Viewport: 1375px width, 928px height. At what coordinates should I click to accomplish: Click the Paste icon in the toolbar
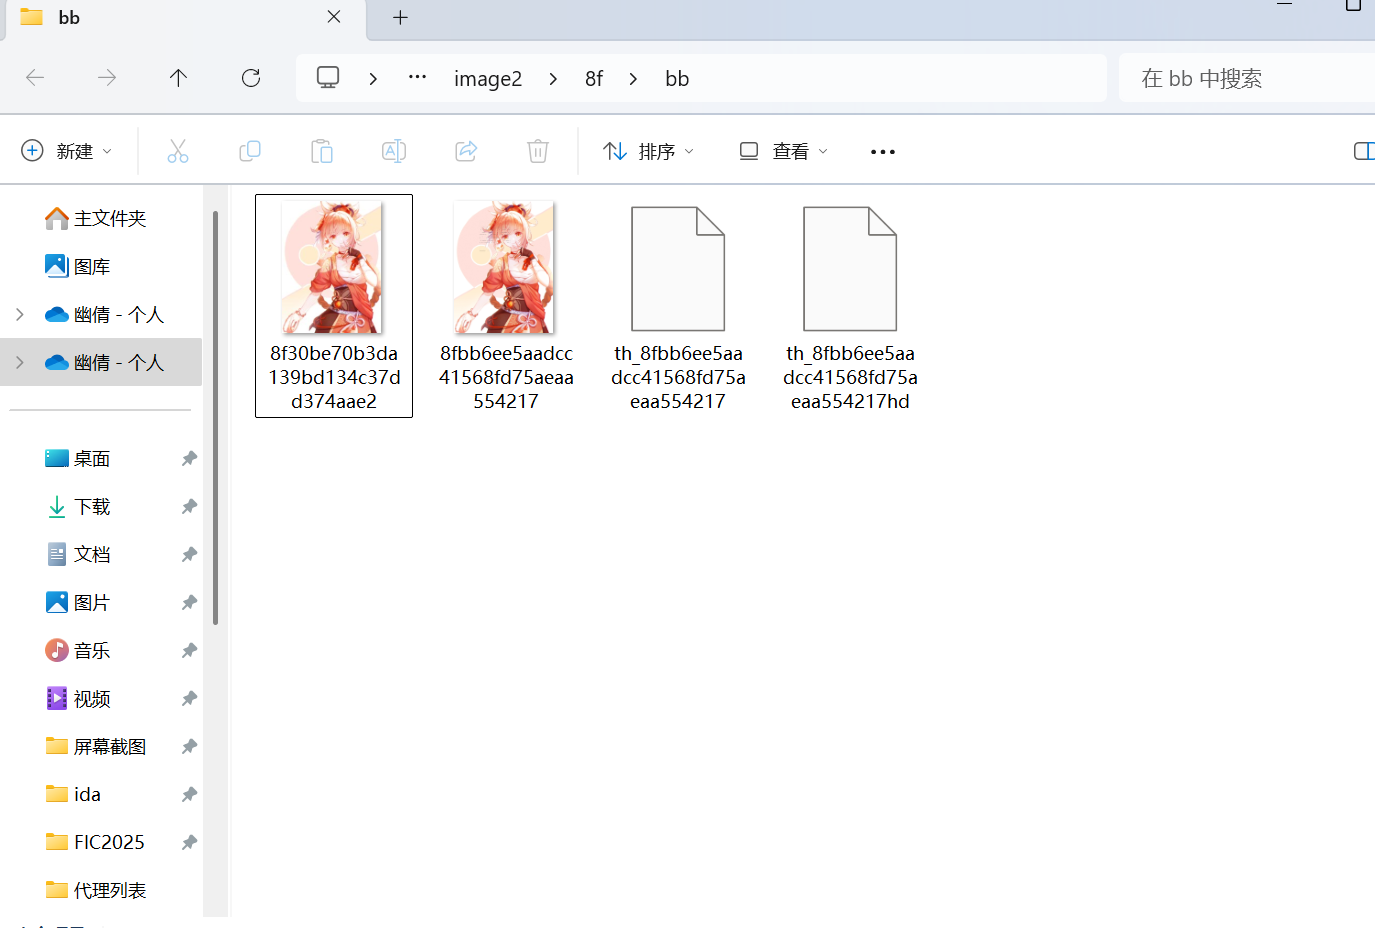pos(321,151)
